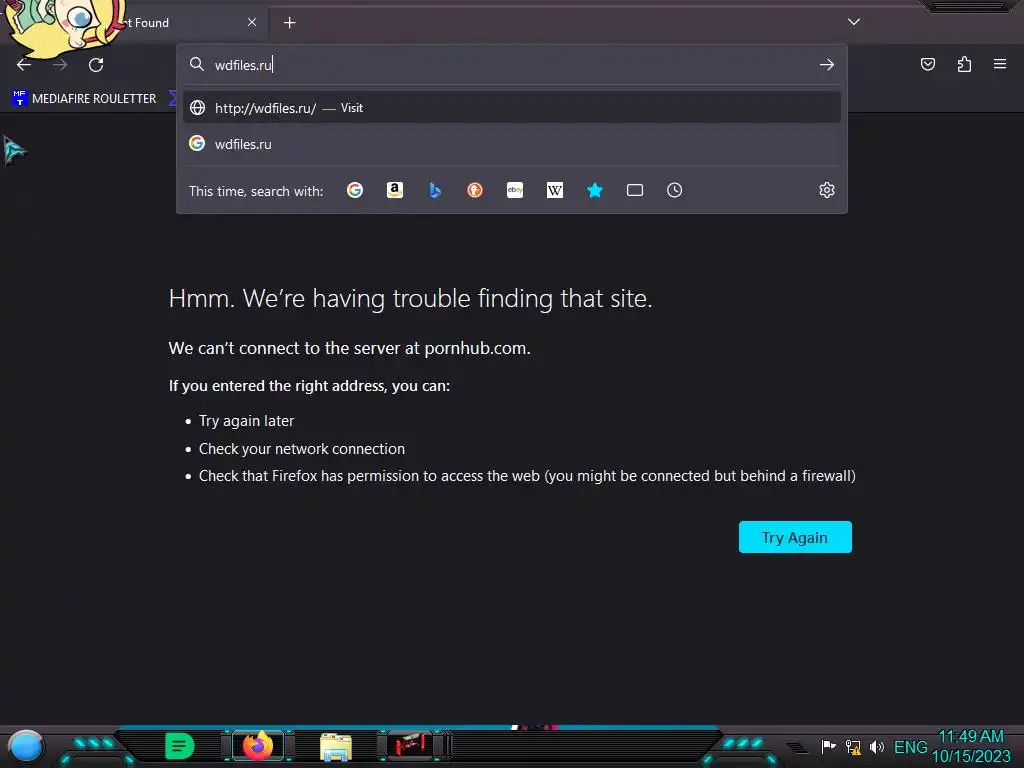Viewport: 1024px width, 768px height.
Task: Close the Not Found tab
Action: click(252, 22)
